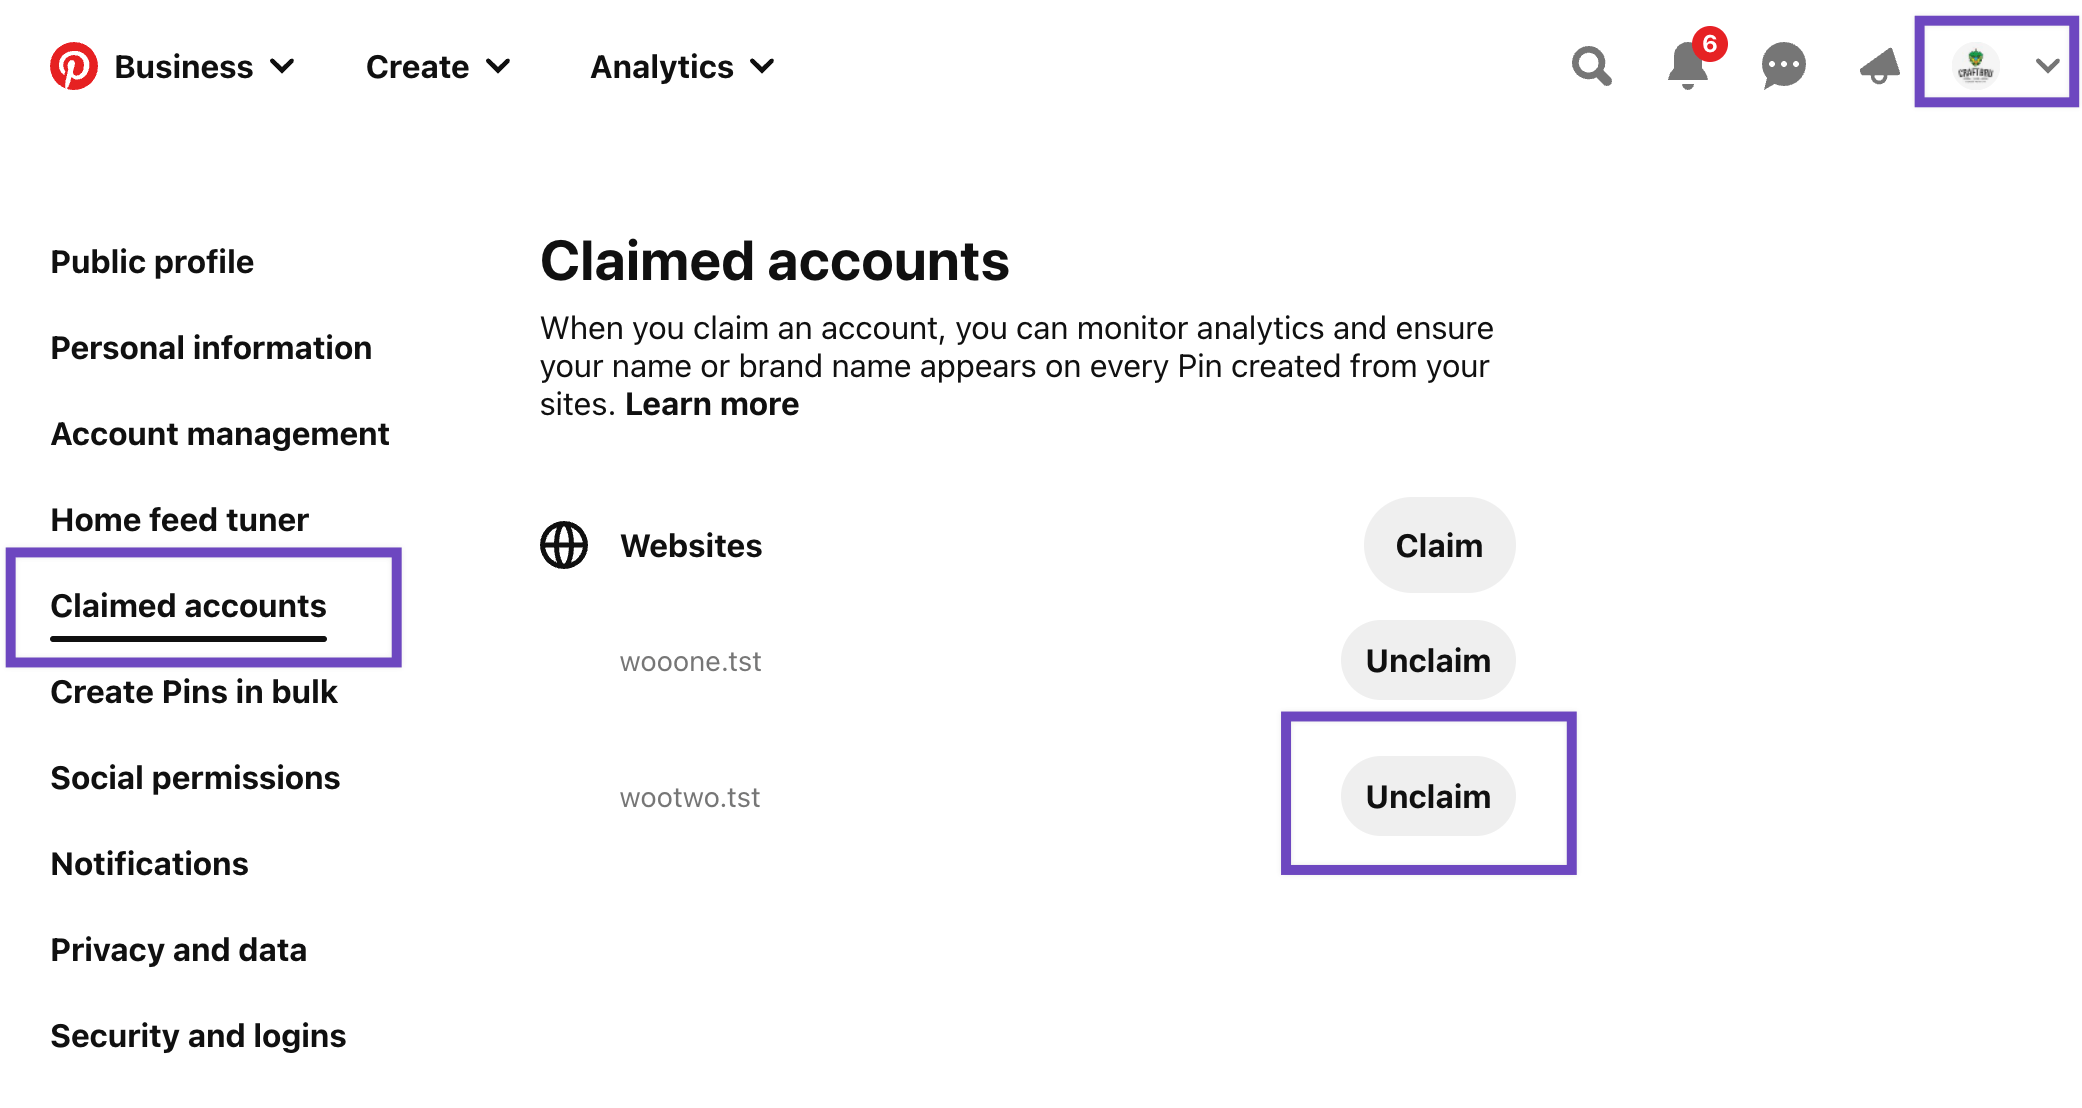
Task: Open messages via the chat bubble icon
Action: pyautogui.click(x=1782, y=66)
